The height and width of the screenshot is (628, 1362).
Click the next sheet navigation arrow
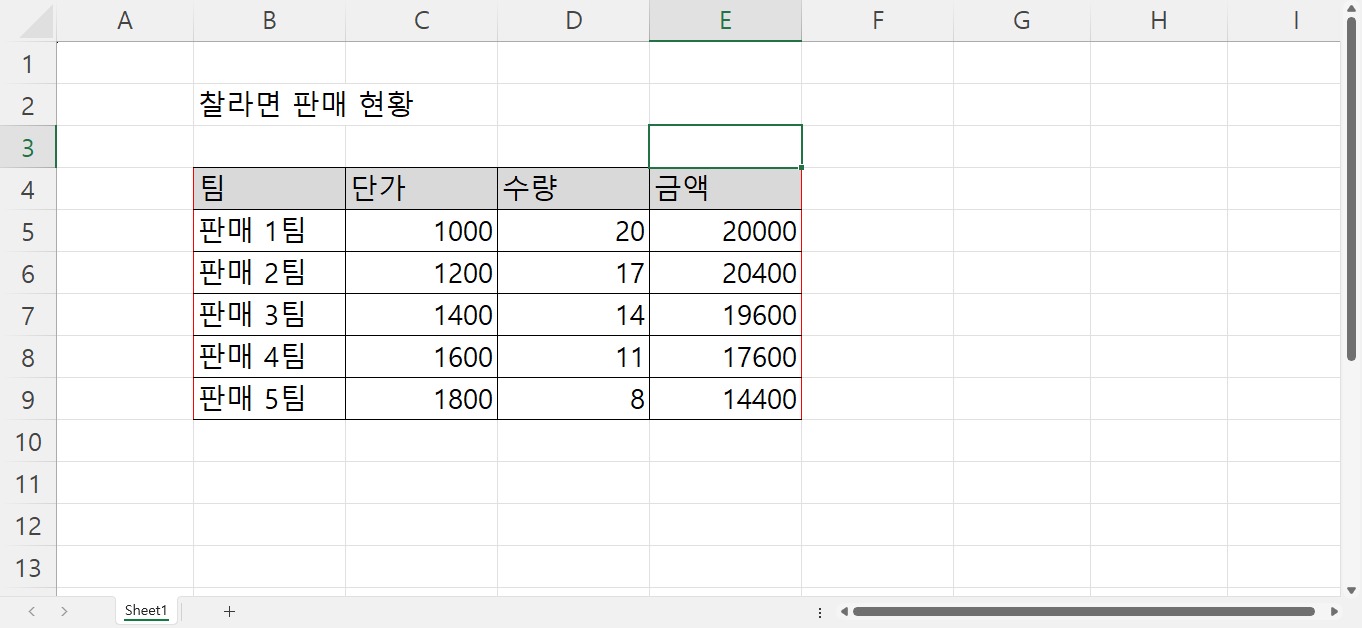point(64,611)
